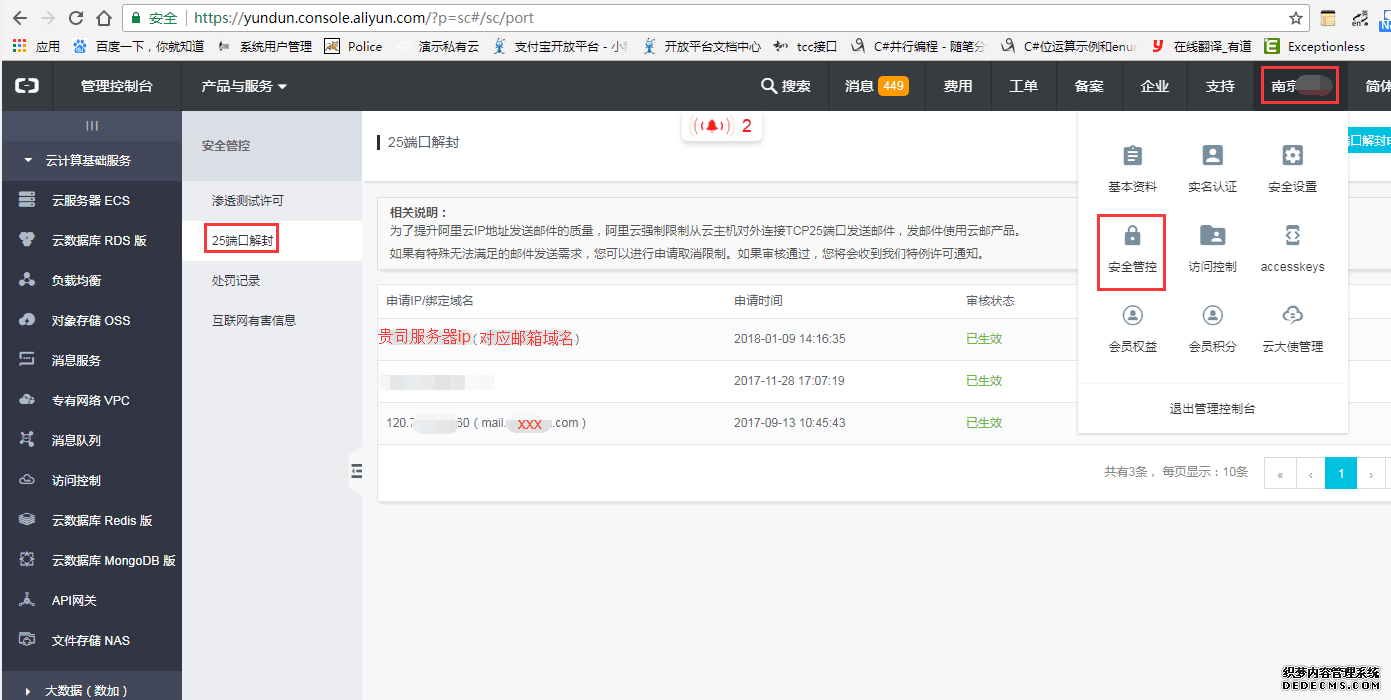Open the 产品与服务 dropdown
Image resolution: width=1391 pixels, height=700 pixels.
point(240,85)
